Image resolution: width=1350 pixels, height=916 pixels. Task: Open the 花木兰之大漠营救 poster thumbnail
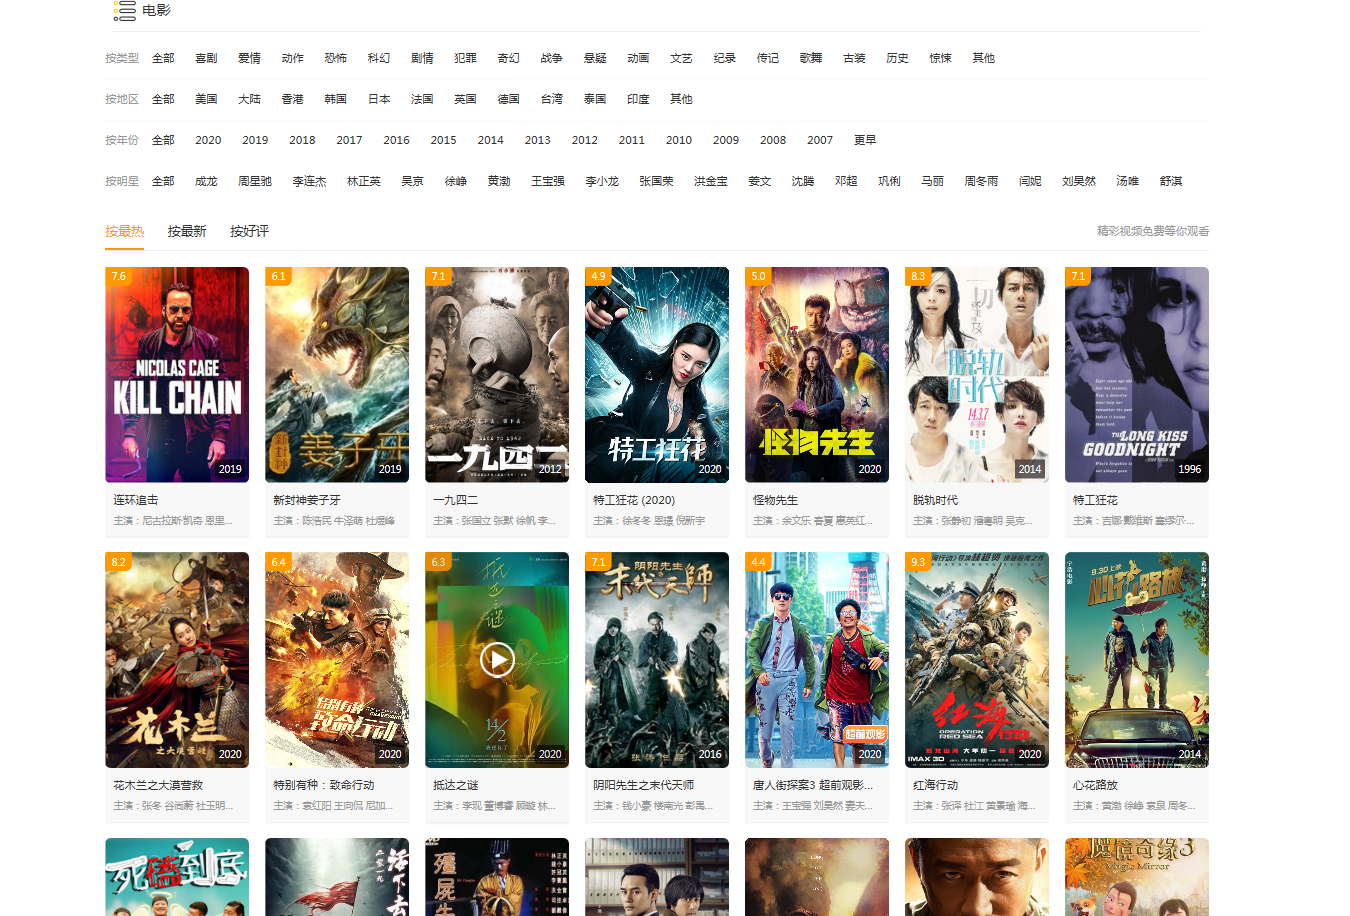point(177,660)
